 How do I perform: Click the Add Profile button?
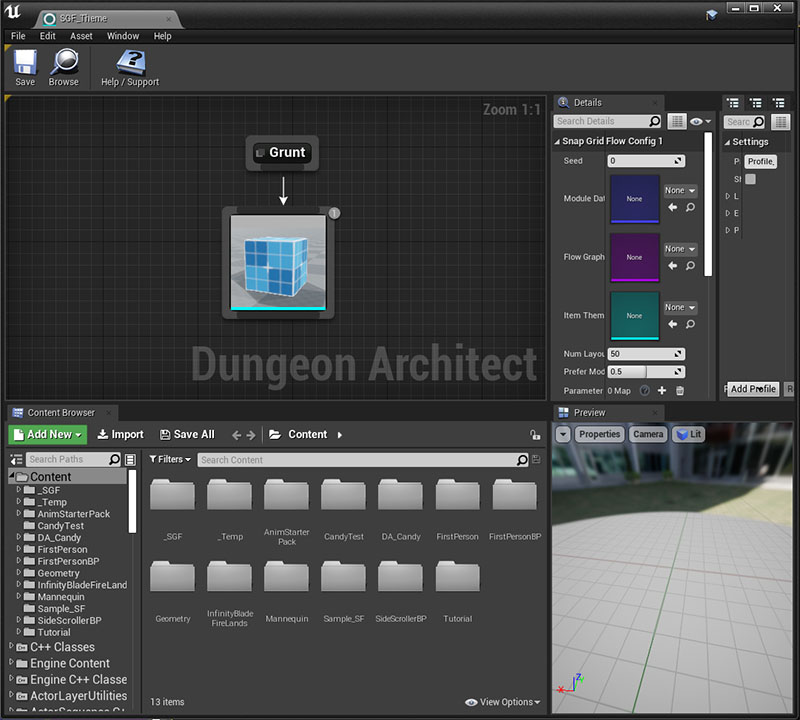(x=753, y=389)
